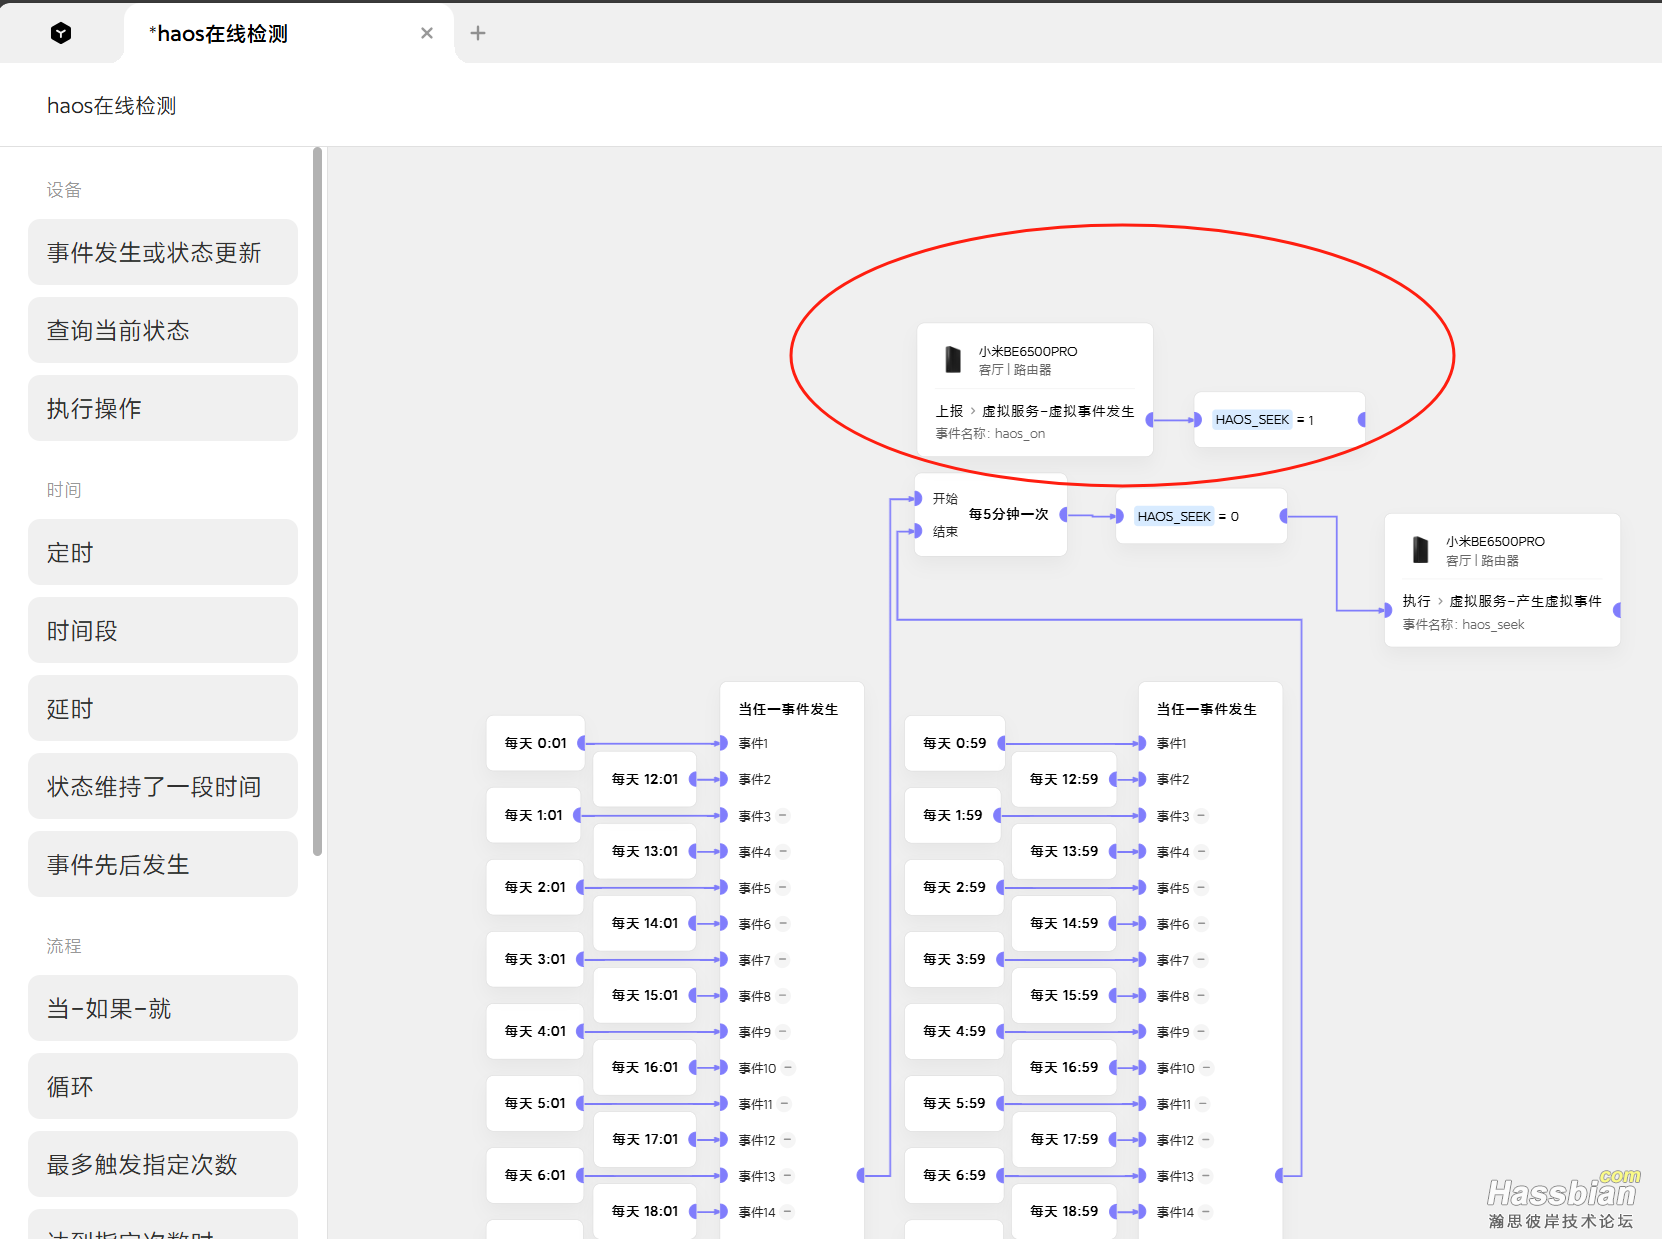Click output port of 每天 0:01 node
The width and height of the screenshot is (1662, 1239).
[582, 743]
